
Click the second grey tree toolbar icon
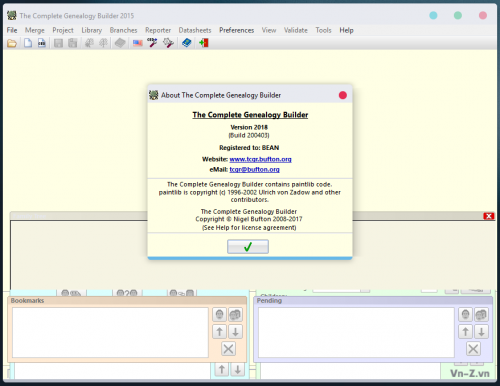104,43
